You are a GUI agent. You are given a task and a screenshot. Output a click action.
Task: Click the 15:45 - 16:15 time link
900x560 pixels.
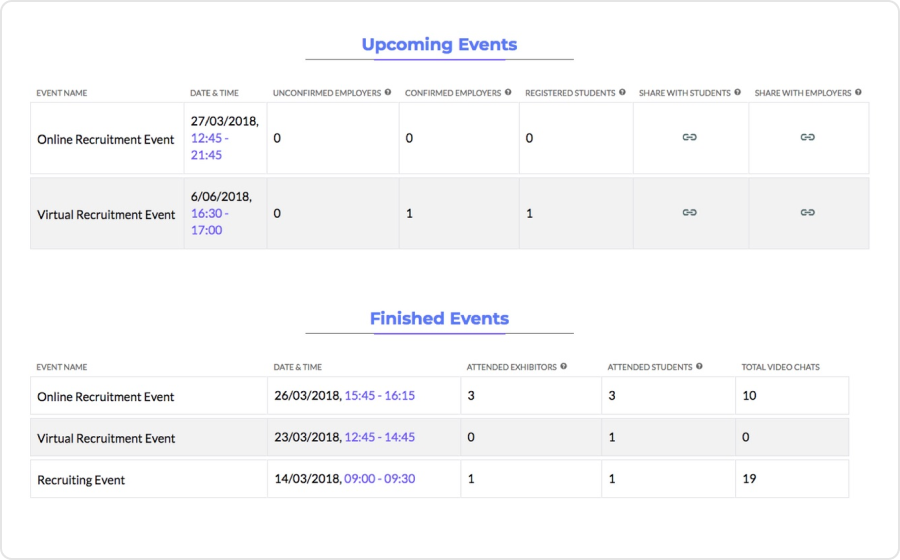(x=379, y=395)
